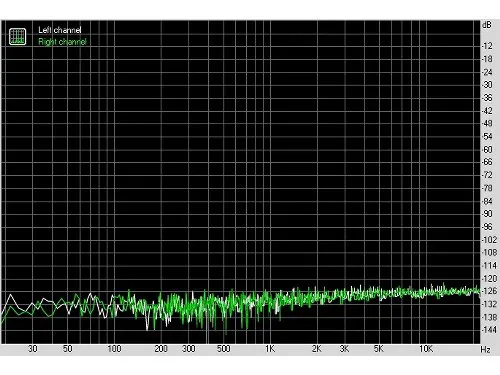Click the 10K frequency label
500x375 pixels.
426,349
